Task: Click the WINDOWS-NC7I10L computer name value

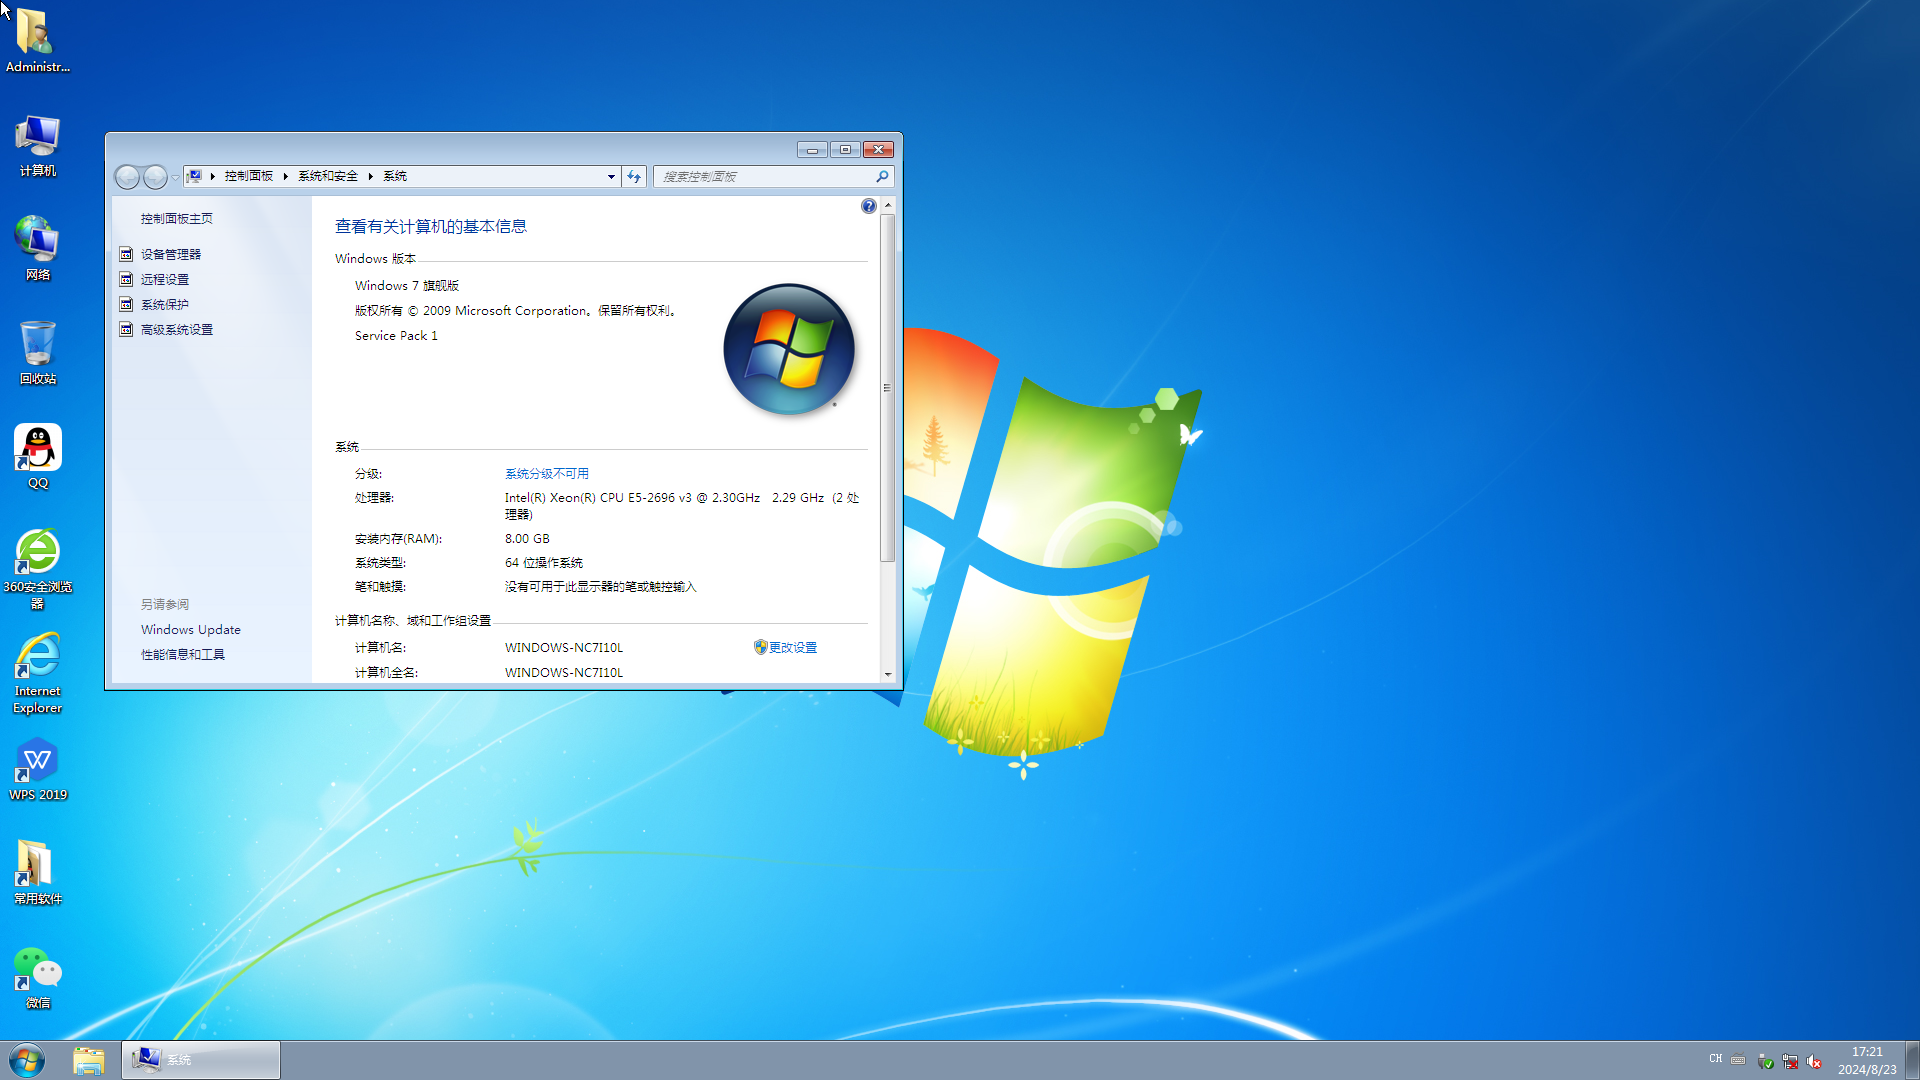Action: coord(564,647)
